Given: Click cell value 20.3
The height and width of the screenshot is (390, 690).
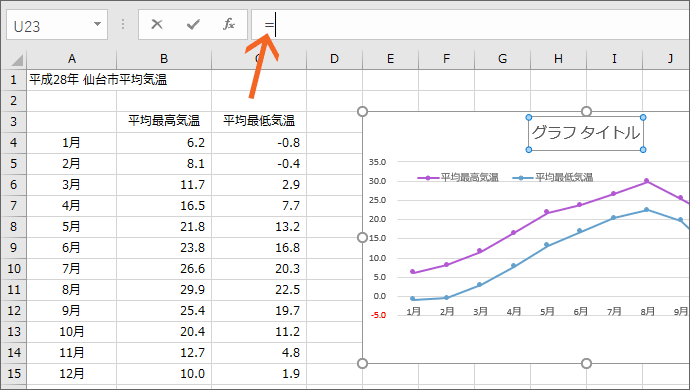Looking at the screenshot, I should (x=259, y=269).
